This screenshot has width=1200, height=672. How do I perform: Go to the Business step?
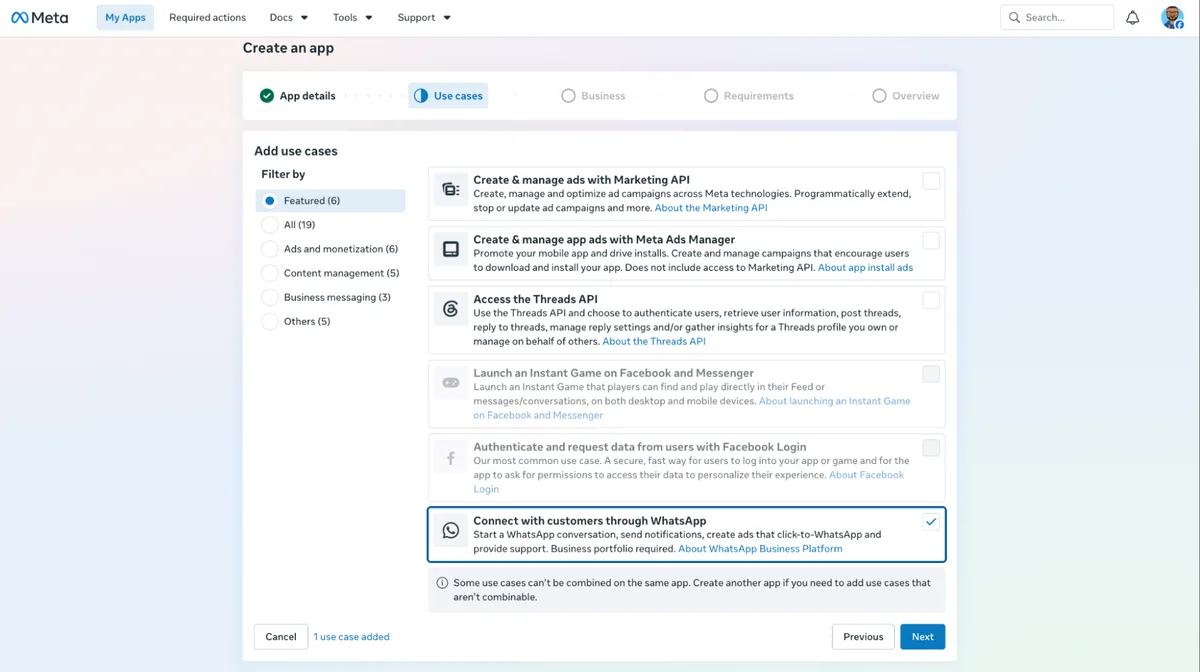[593, 96]
